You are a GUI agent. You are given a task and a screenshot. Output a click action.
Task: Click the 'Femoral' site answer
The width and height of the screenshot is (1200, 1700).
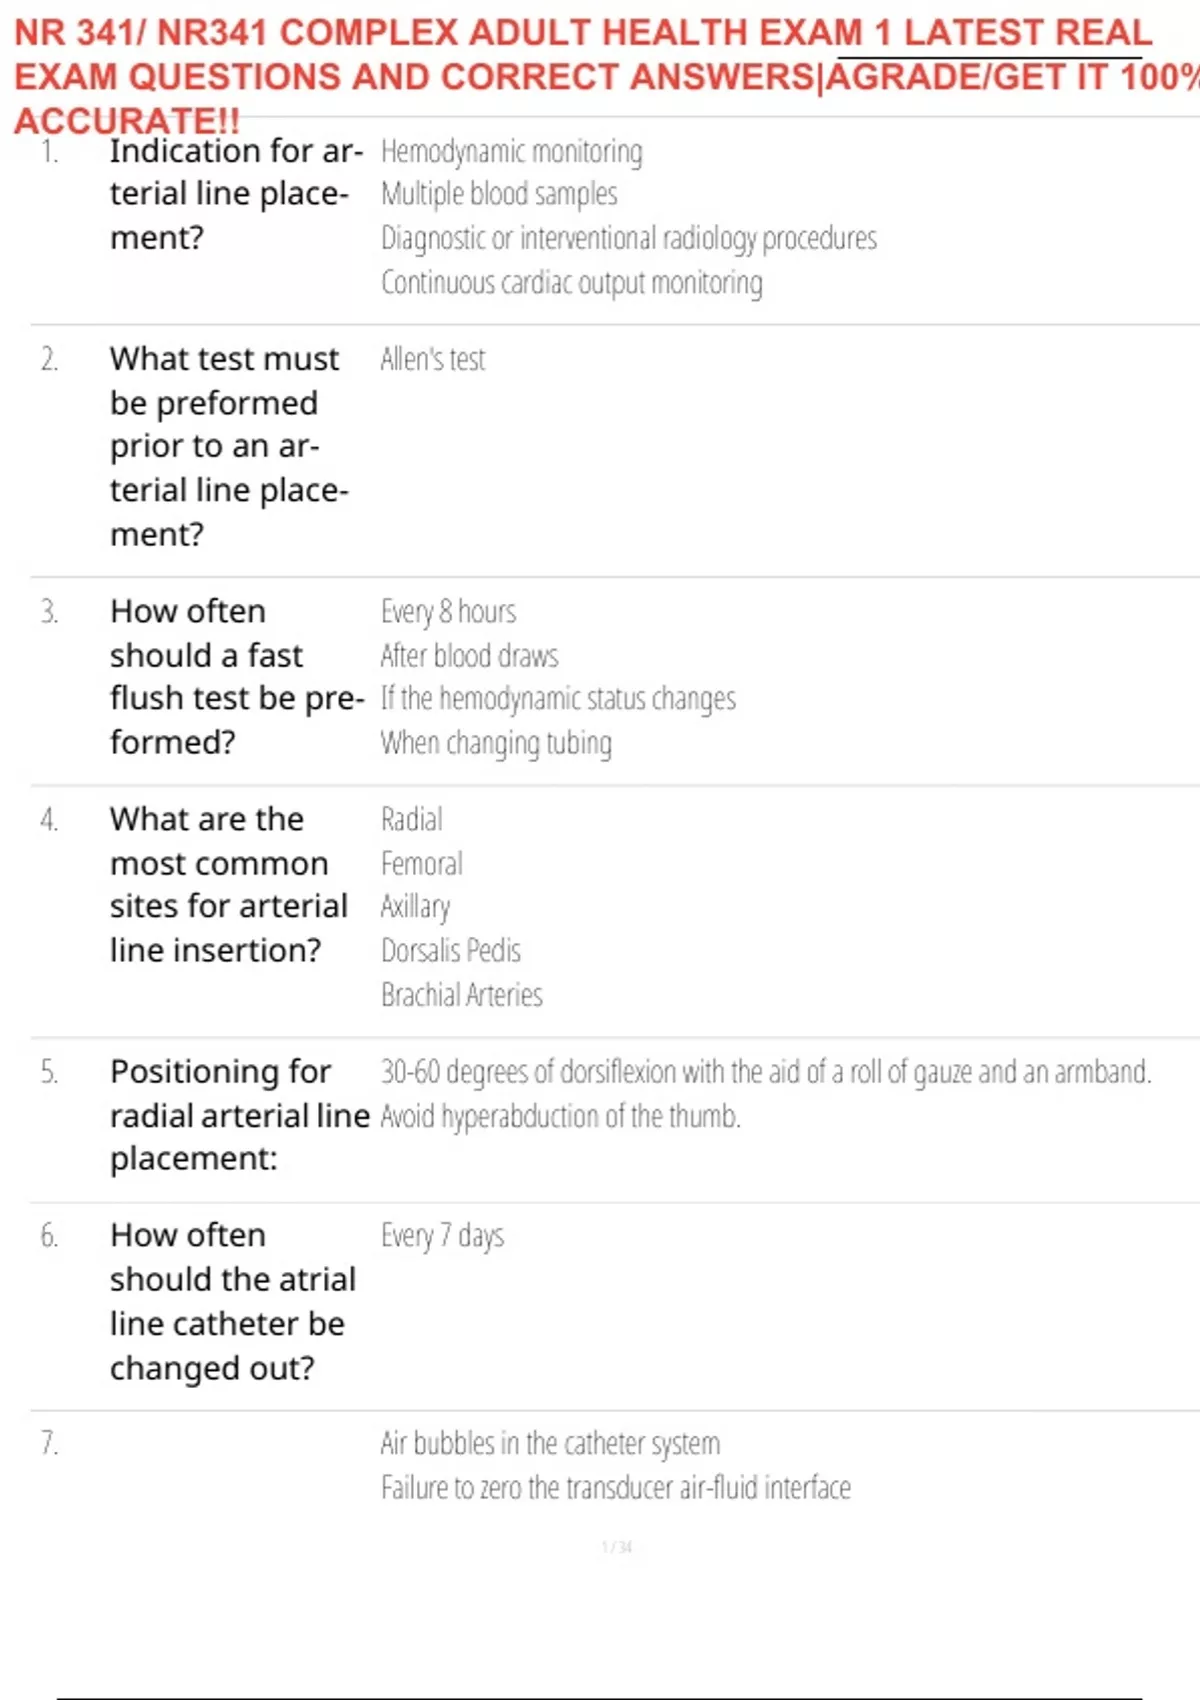[421, 864]
